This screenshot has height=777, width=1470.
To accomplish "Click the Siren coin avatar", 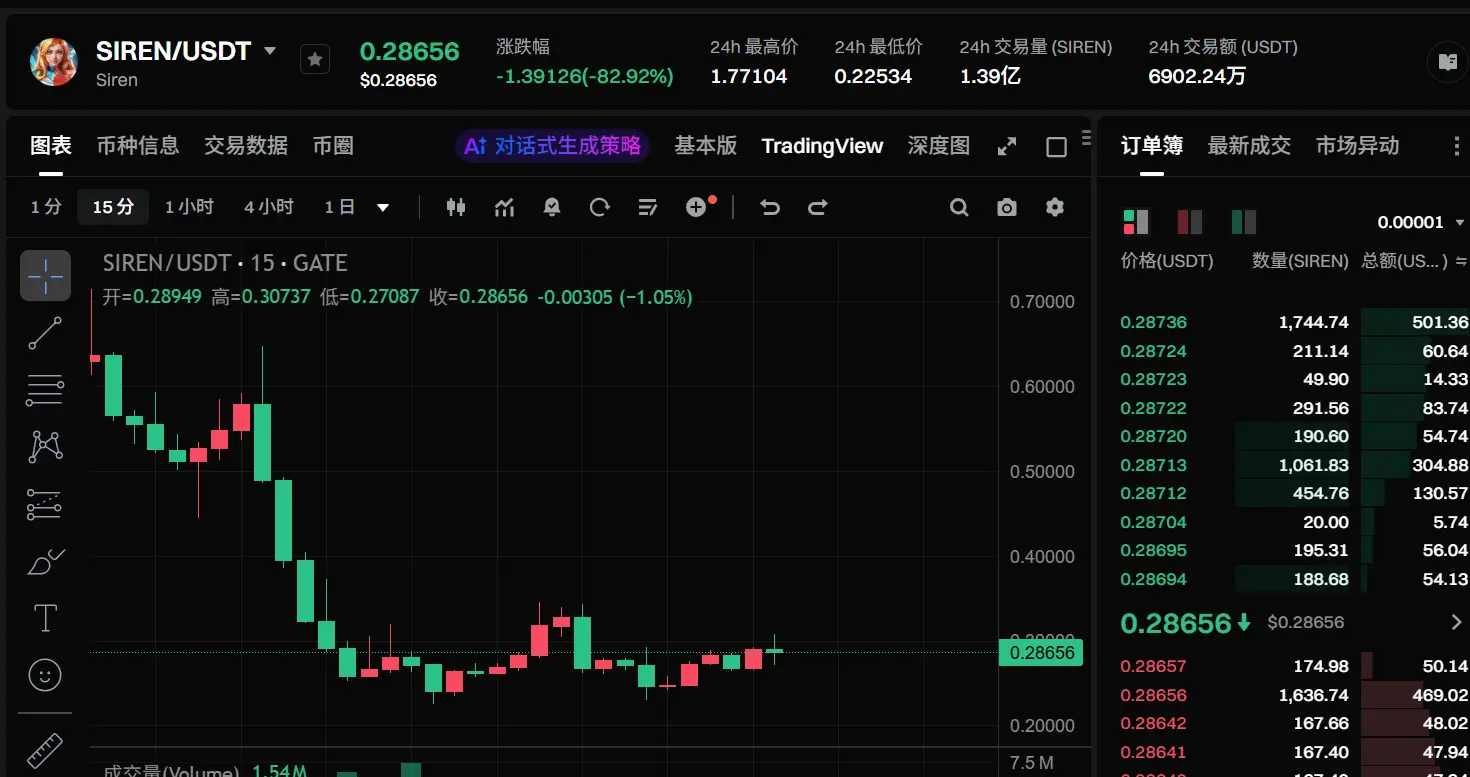I will (x=54, y=62).
